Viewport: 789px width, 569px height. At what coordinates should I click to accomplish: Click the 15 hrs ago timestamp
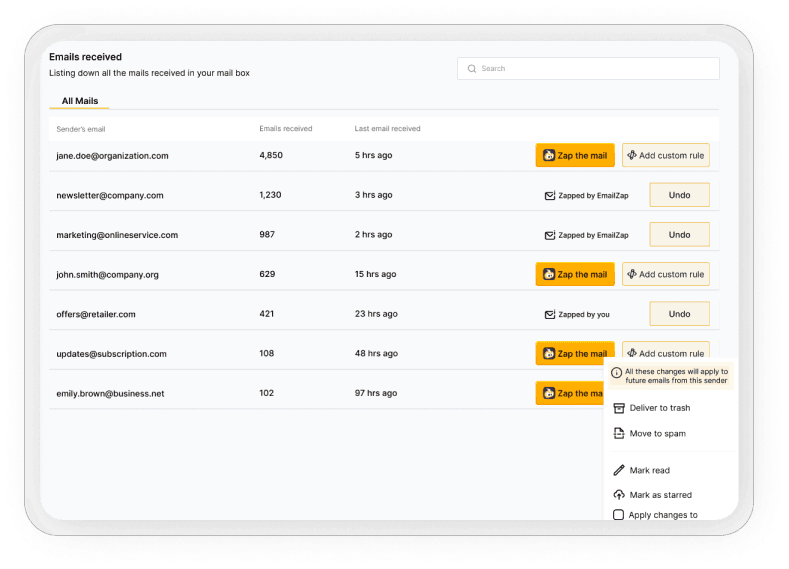point(375,274)
